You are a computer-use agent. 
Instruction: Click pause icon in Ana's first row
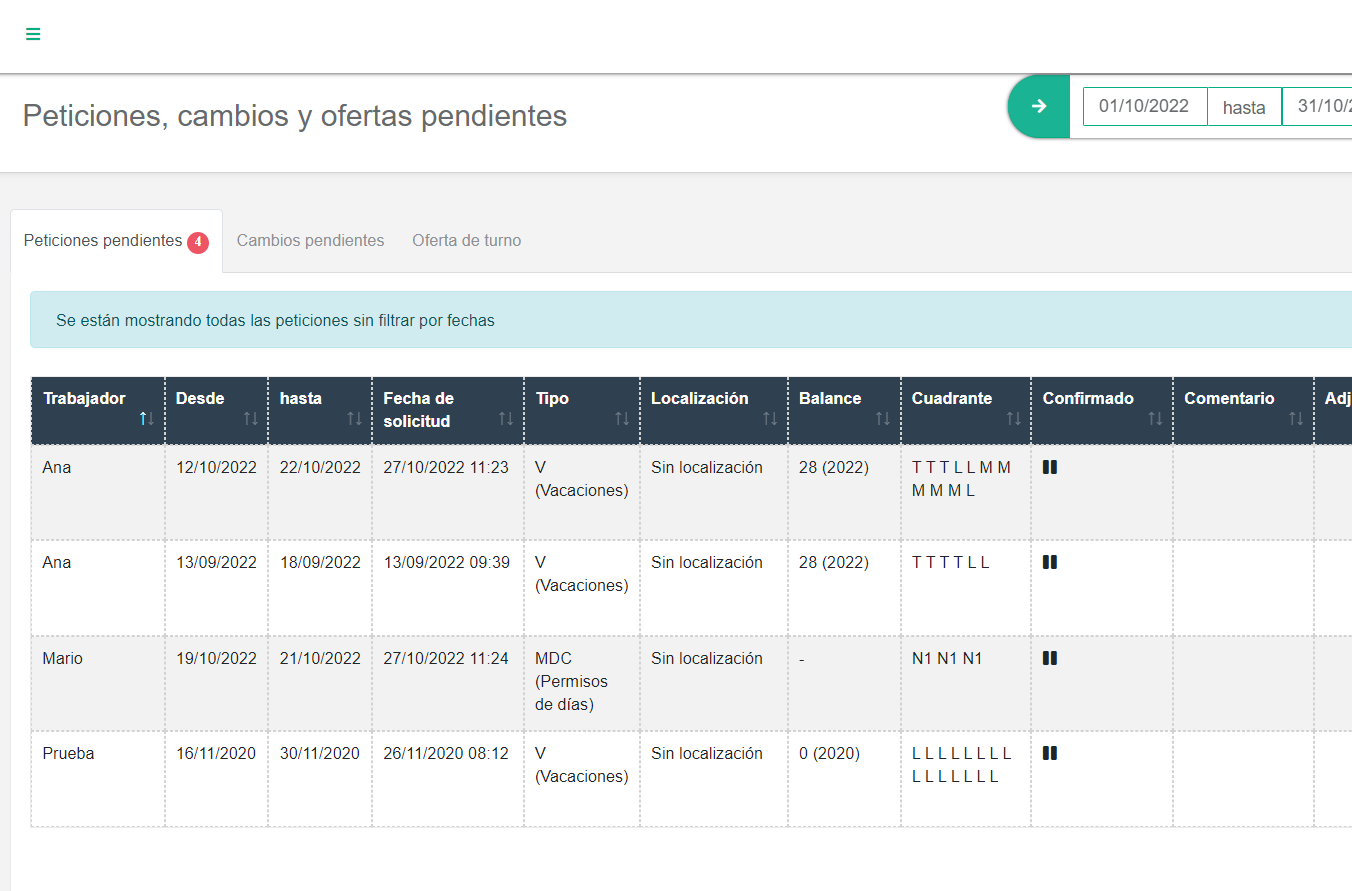coord(1049,467)
